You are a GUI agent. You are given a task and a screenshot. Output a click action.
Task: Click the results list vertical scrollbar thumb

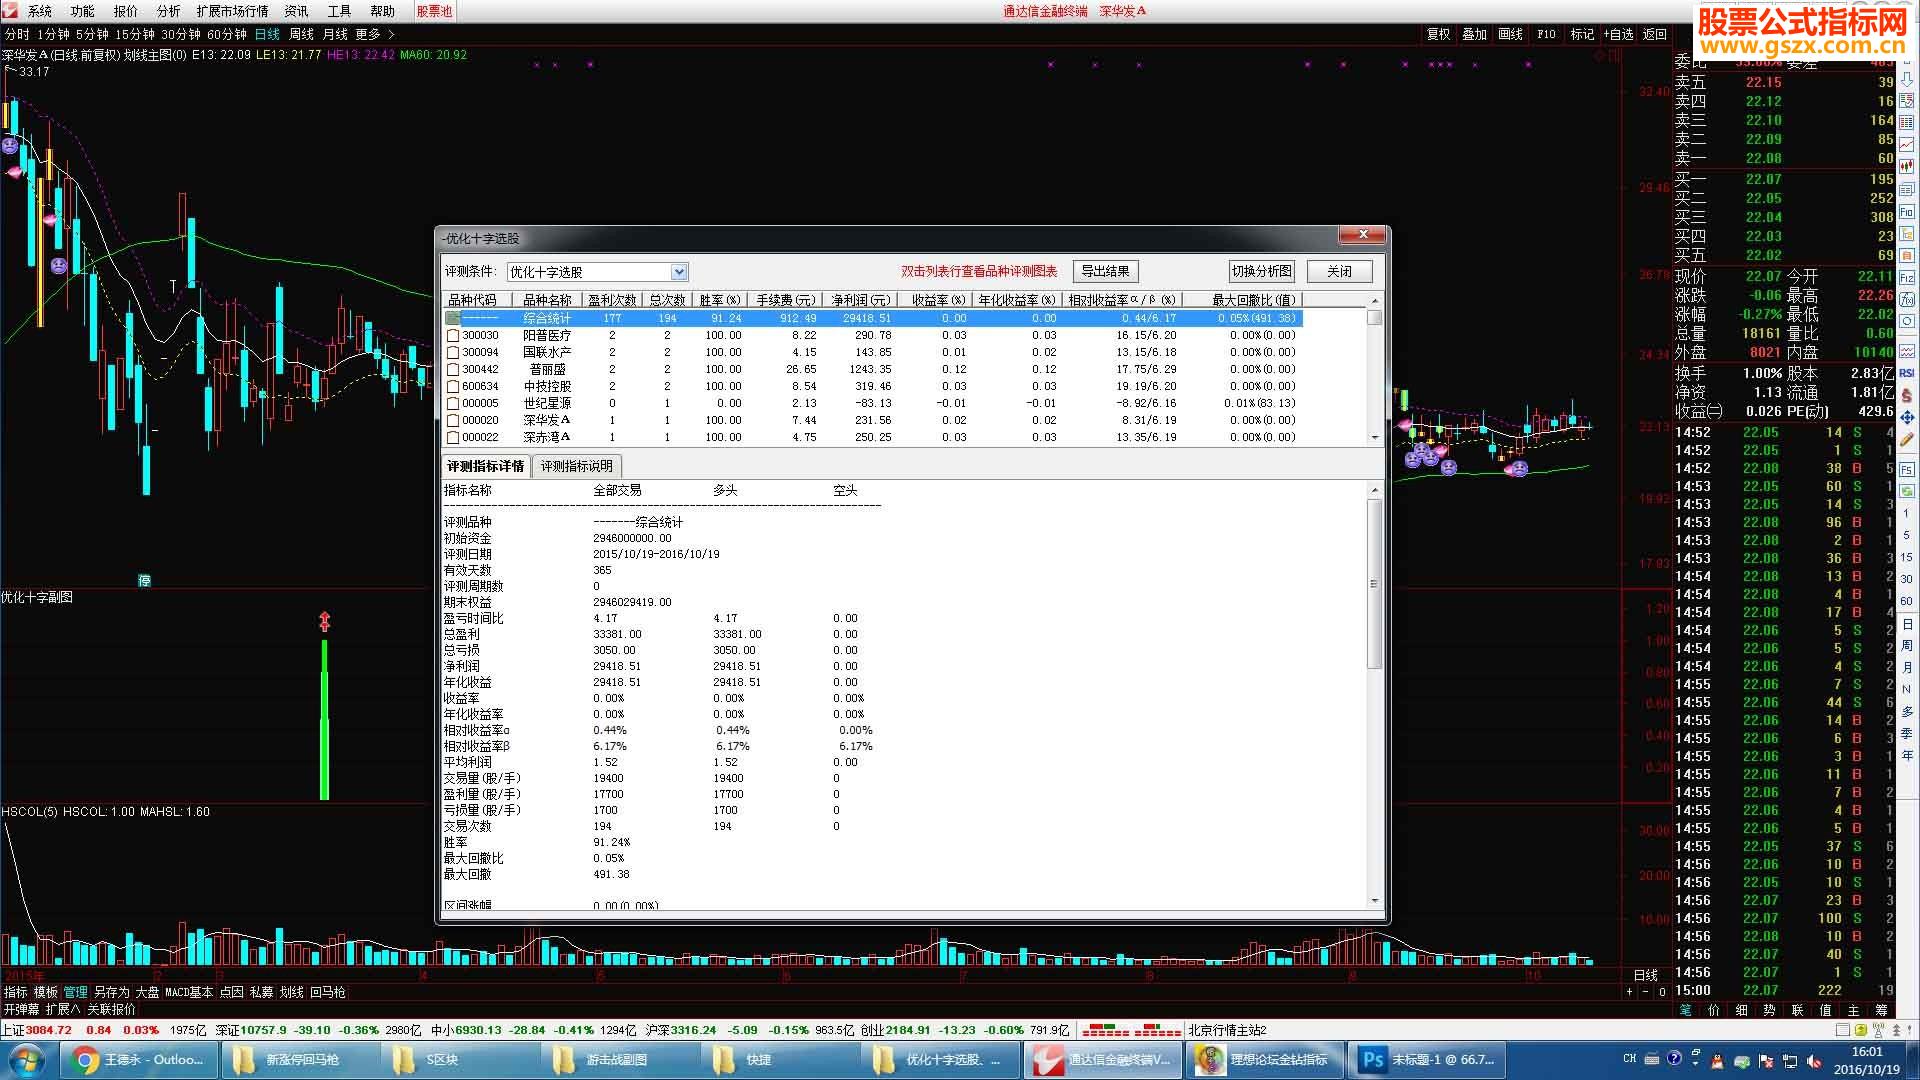point(1375,318)
